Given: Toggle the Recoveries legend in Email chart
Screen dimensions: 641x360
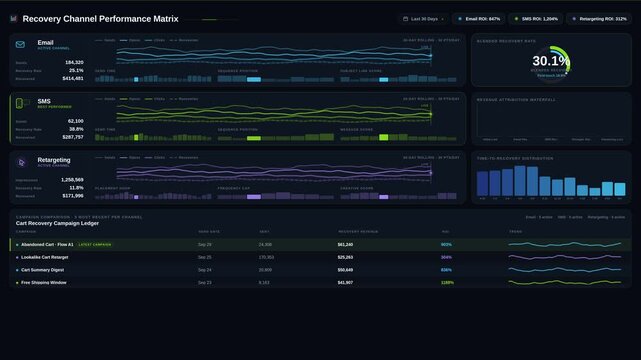Looking at the screenshot, I should [184, 40].
